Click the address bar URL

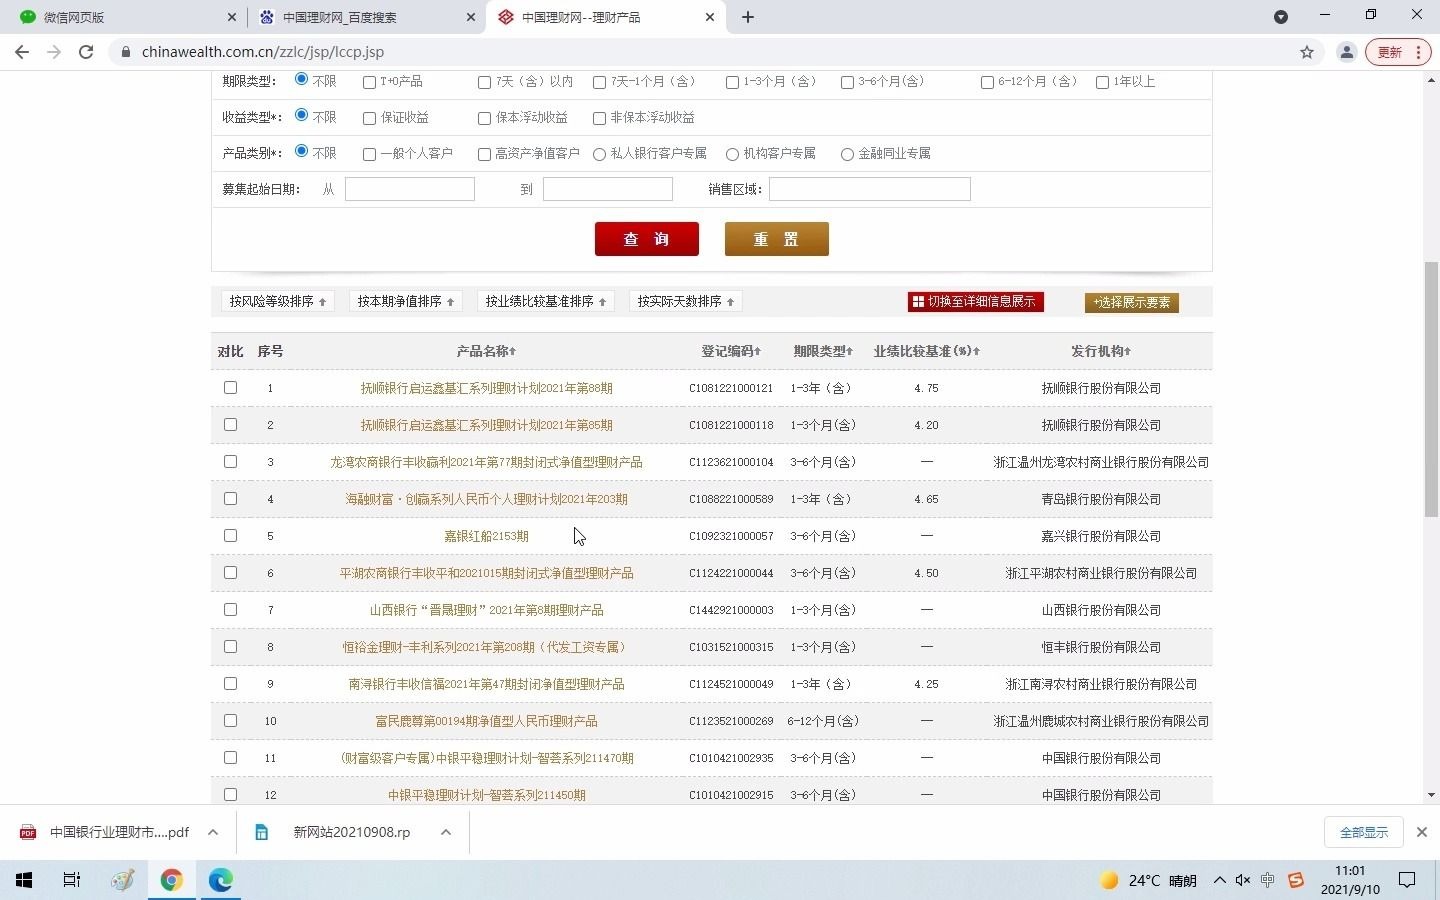coord(263,52)
